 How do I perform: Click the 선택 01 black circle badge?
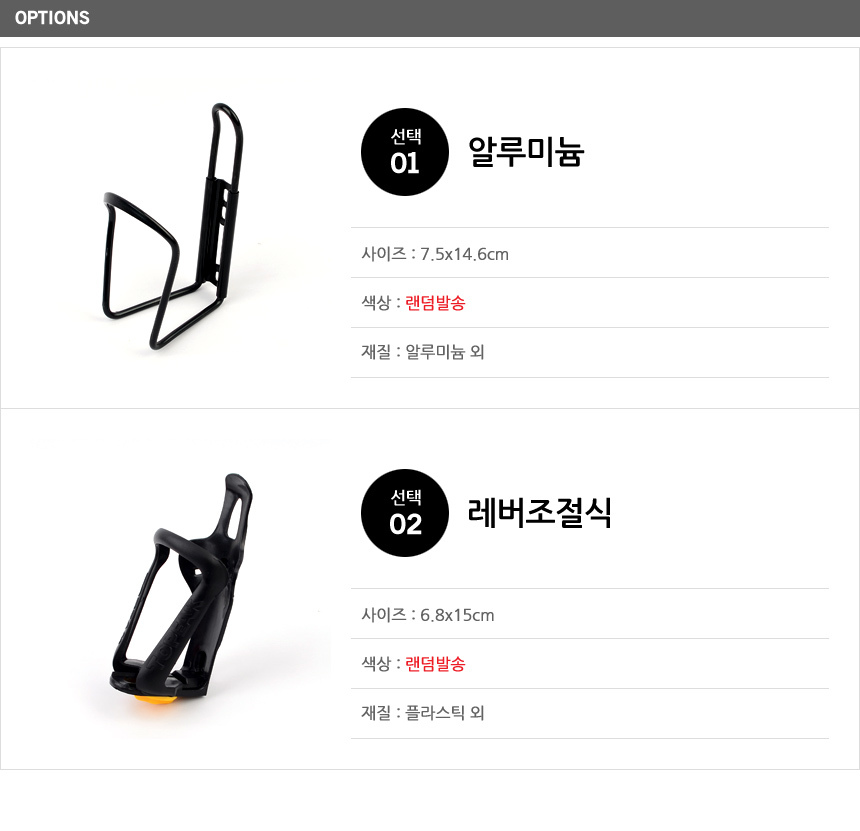tap(405, 152)
